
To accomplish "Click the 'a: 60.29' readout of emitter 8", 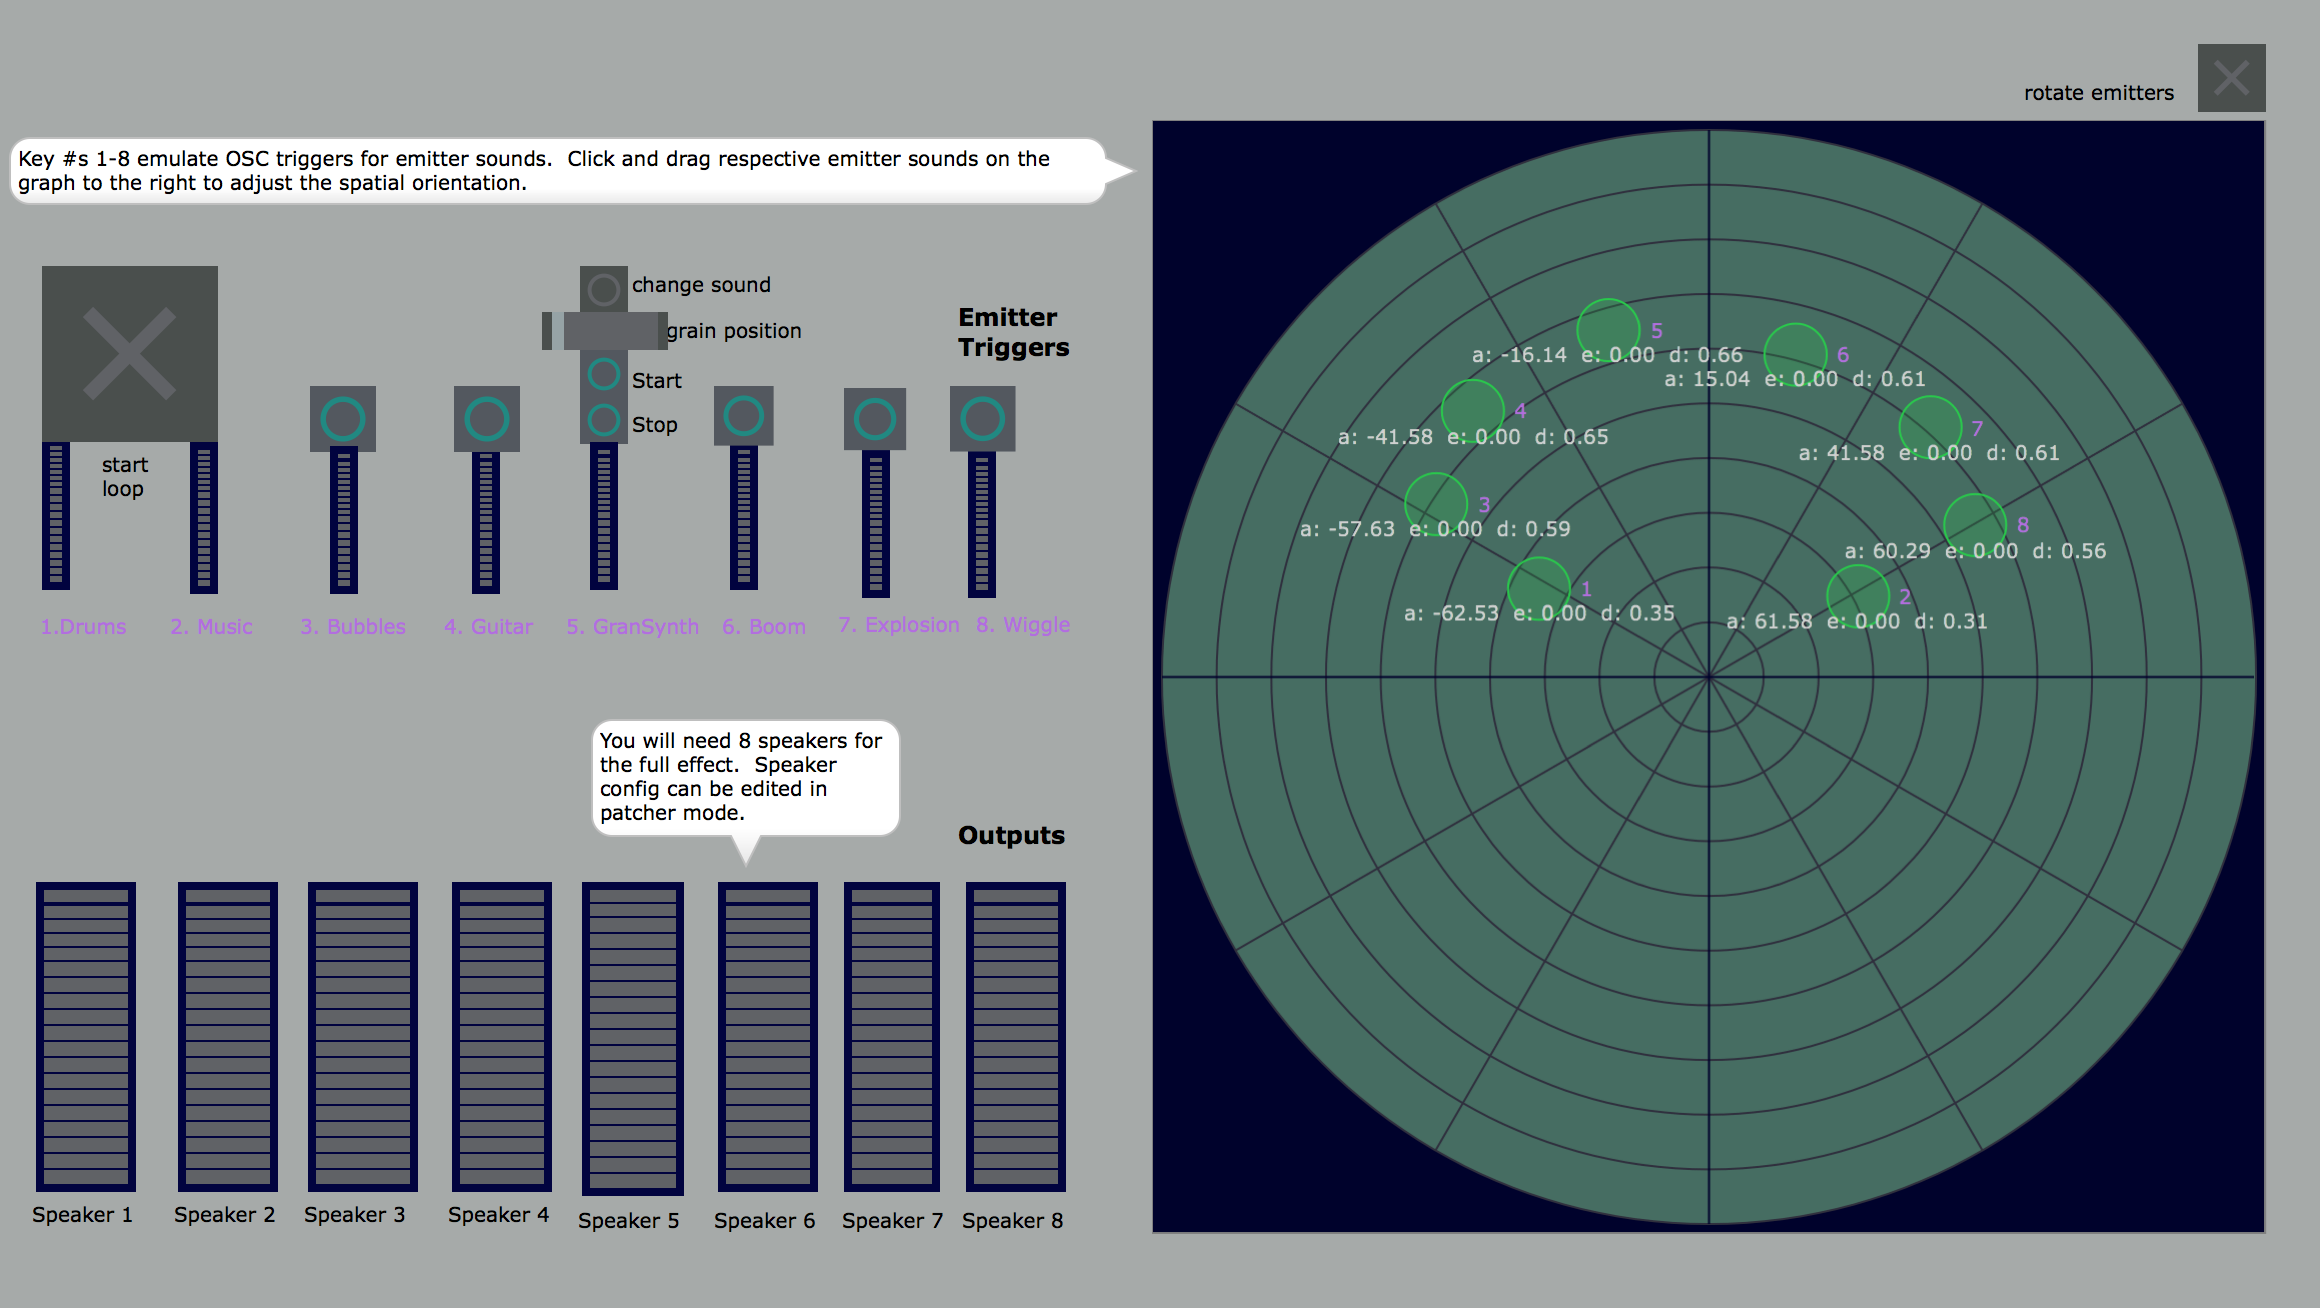I will click(1887, 551).
